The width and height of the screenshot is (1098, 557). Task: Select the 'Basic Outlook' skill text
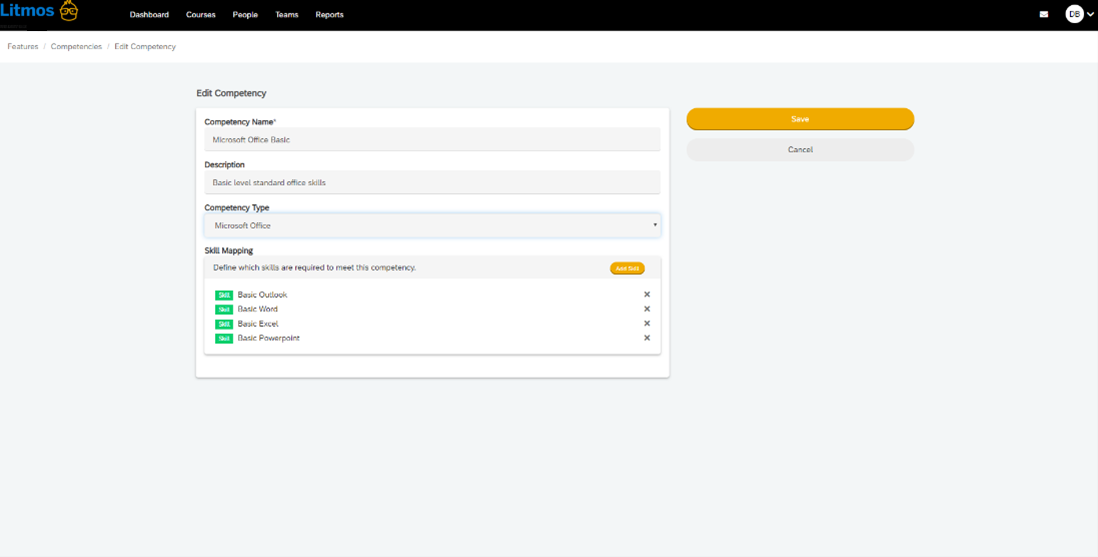click(x=262, y=295)
